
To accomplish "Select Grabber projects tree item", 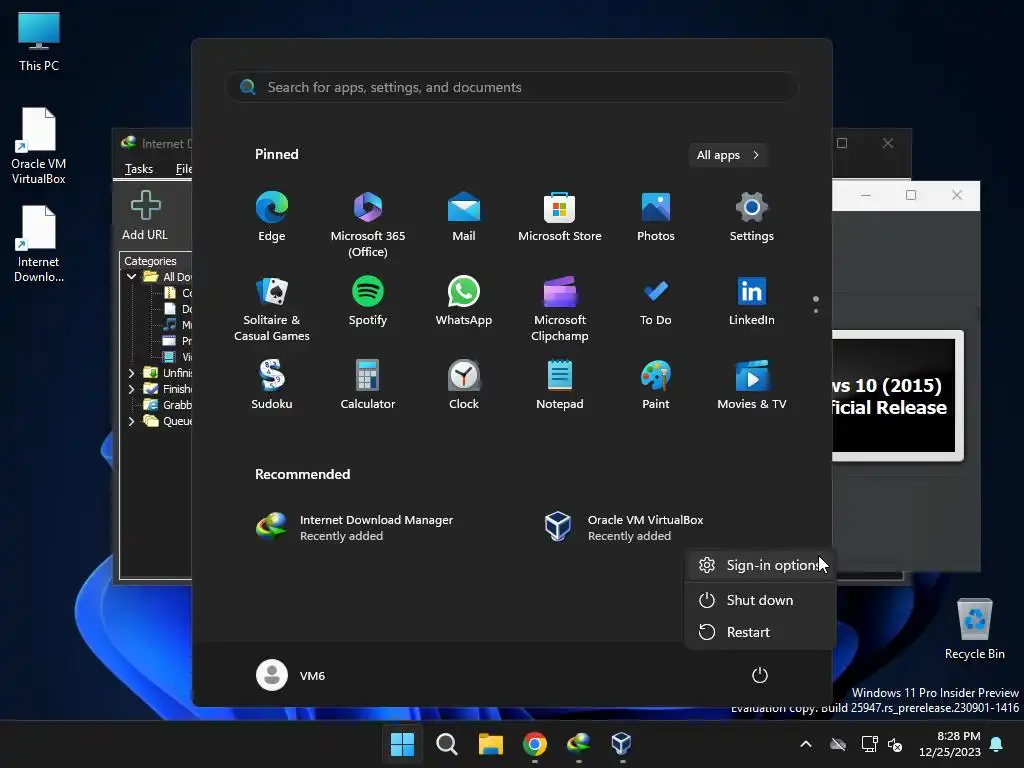I will (x=168, y=405).
